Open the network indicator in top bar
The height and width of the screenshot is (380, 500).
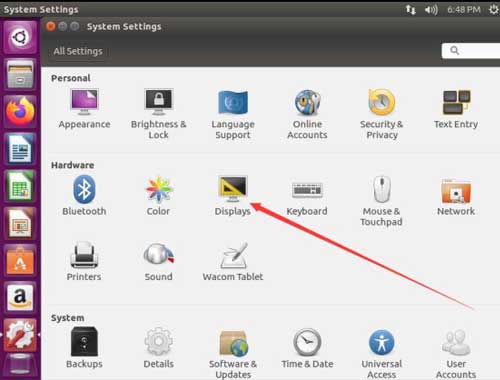coord(411,9)
